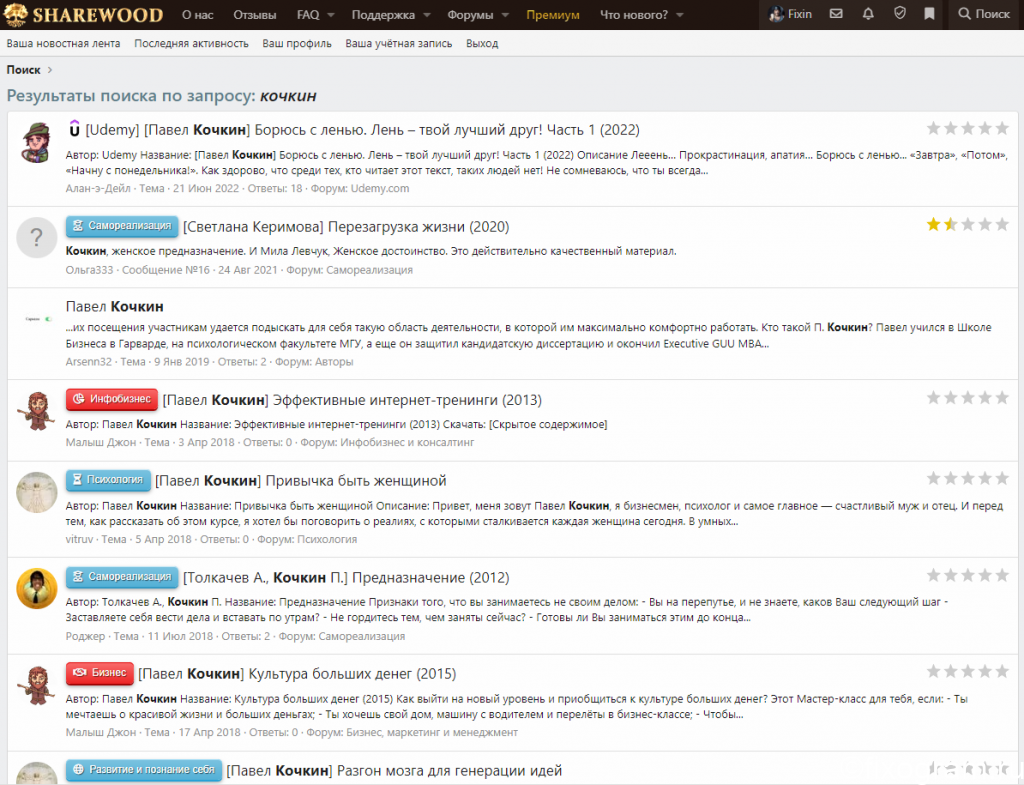Click Малыш Джон avatar beside Эффективные интернет-тренинги
The image size is (1024, 785).
click(x=37, y=411)
